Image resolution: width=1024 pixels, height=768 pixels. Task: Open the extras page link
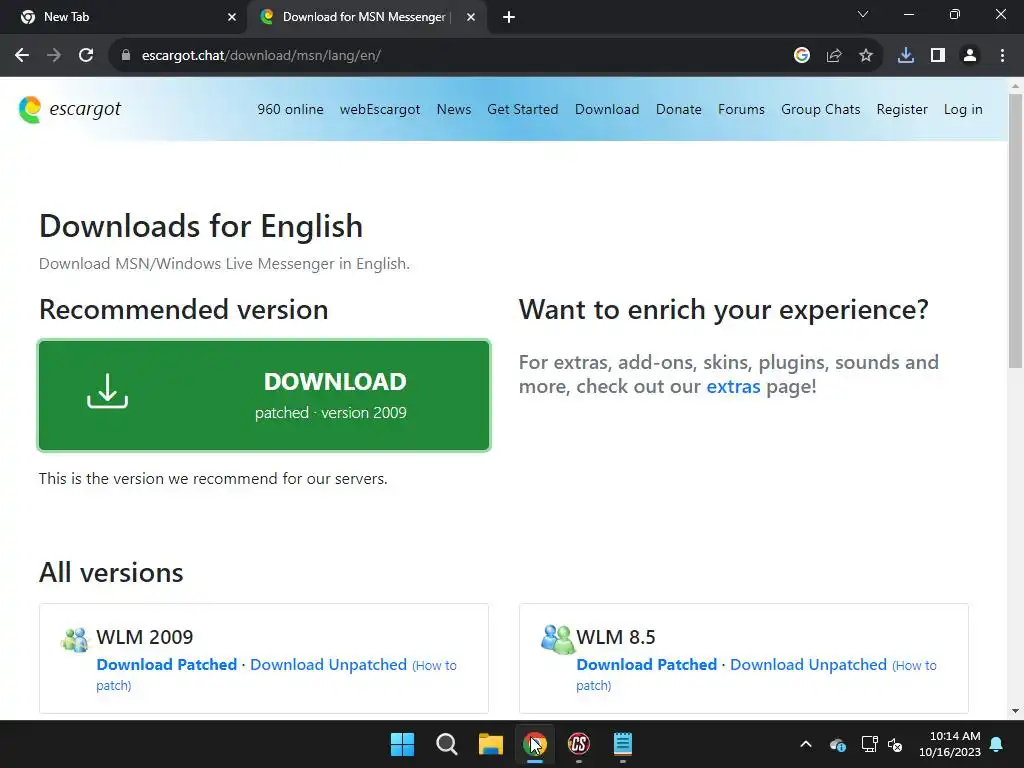[x=733, y=387]
